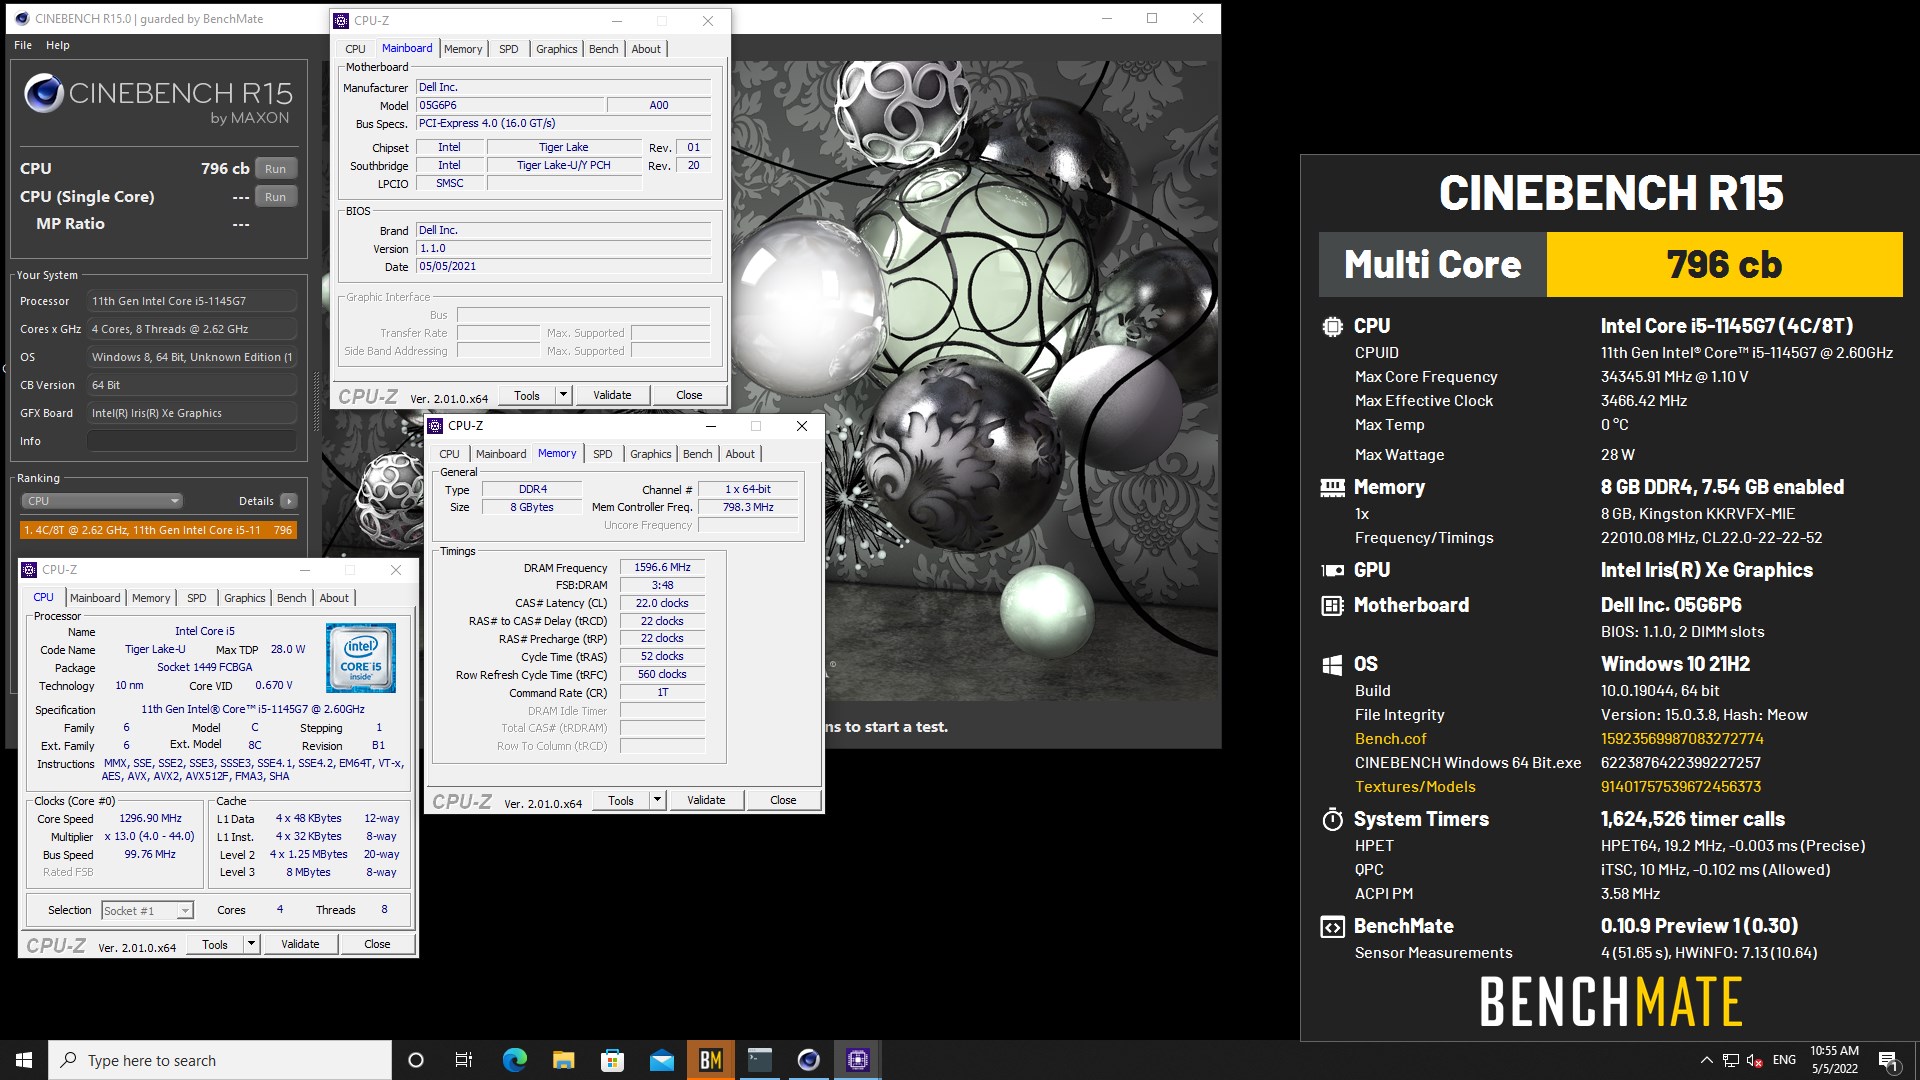The image size is (1920, 1080).
Task: Click the ENG language indicator
Action: 1784,1060
